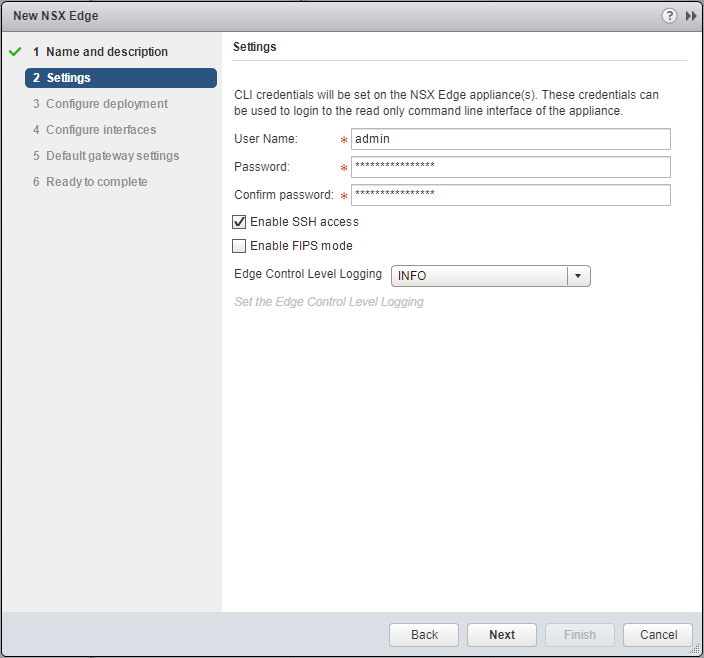Click the Confirm password field

pos(510,195)
